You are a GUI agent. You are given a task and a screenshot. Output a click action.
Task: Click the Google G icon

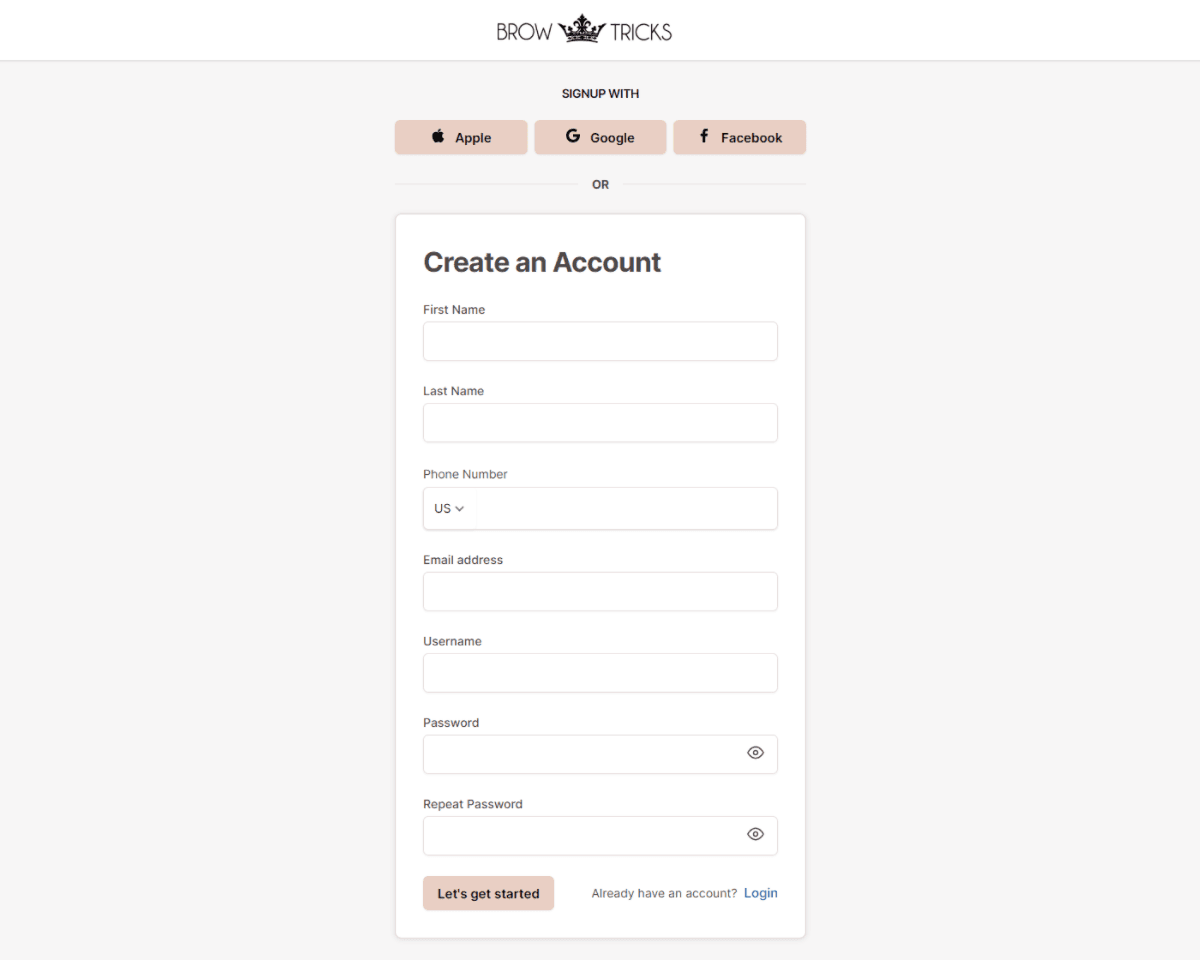pyautogui.click(x=573, y=136)
